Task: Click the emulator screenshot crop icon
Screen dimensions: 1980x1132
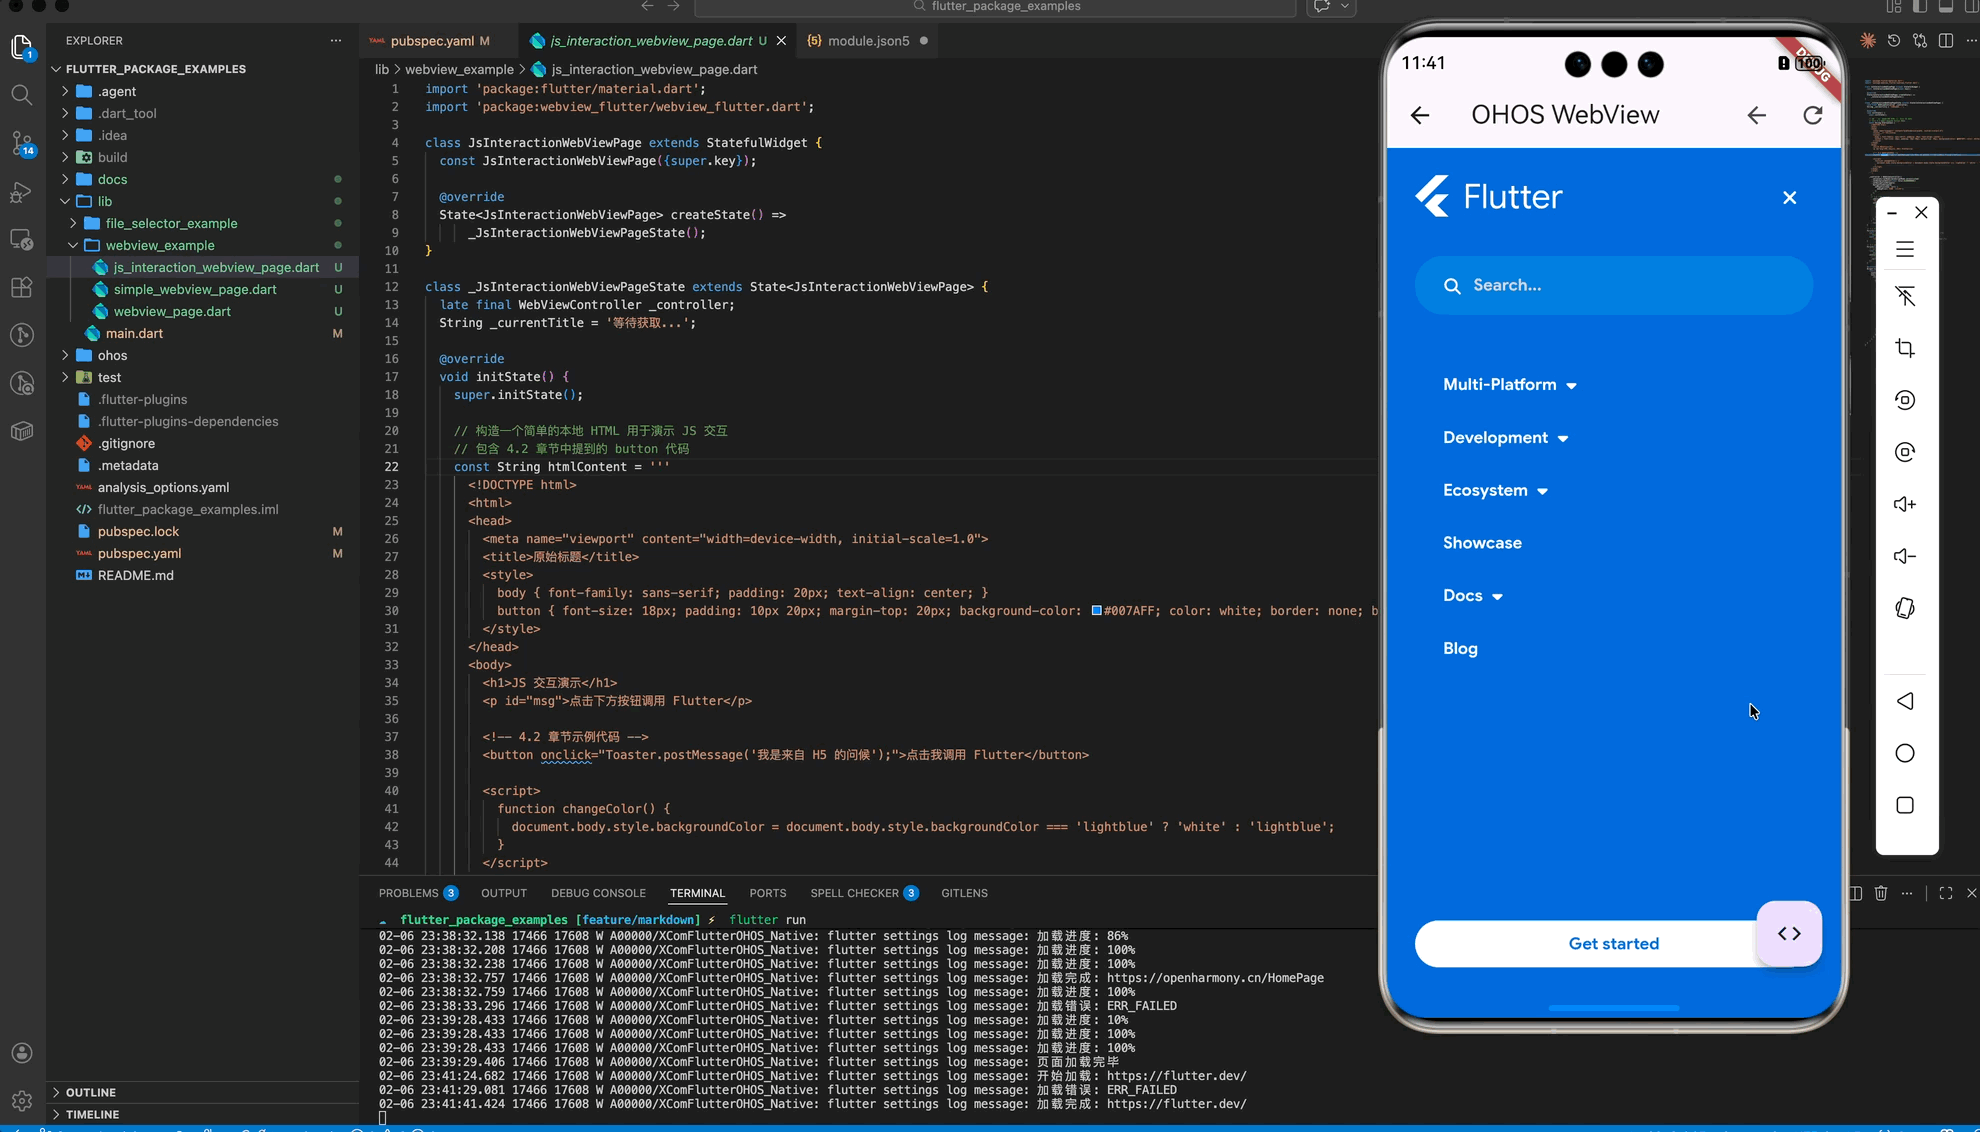Action: [x=1905, y=348]
